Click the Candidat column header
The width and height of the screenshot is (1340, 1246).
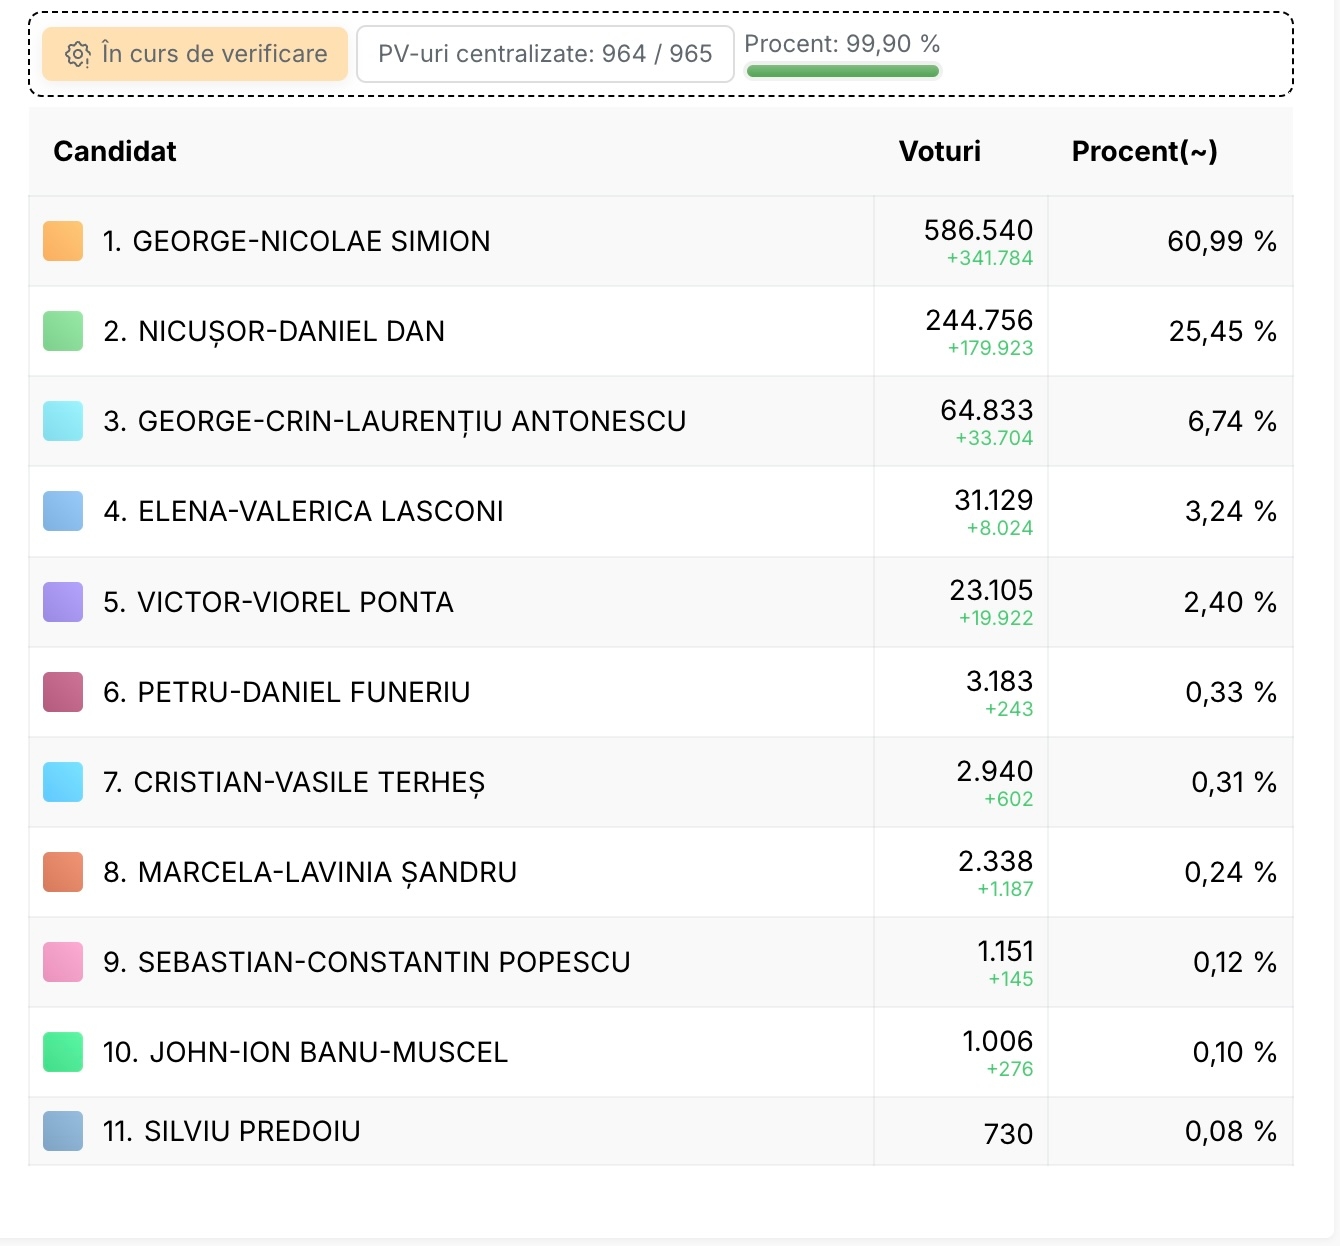tap(115, 151)
